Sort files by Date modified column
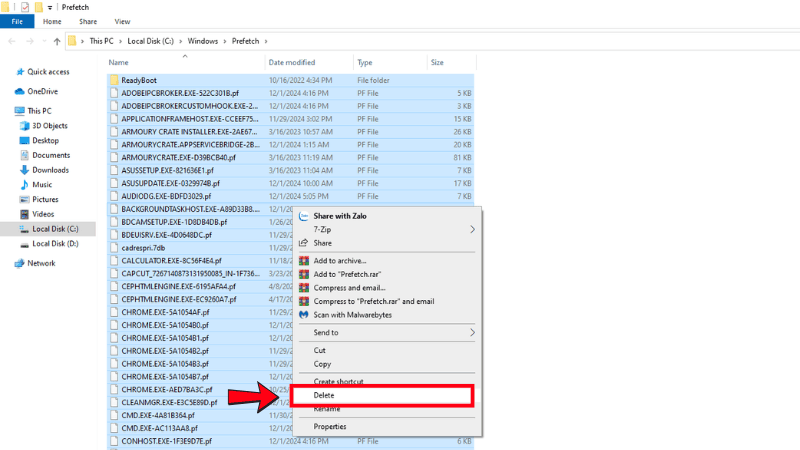Screen dimensions: 800x450 (291, 62)
